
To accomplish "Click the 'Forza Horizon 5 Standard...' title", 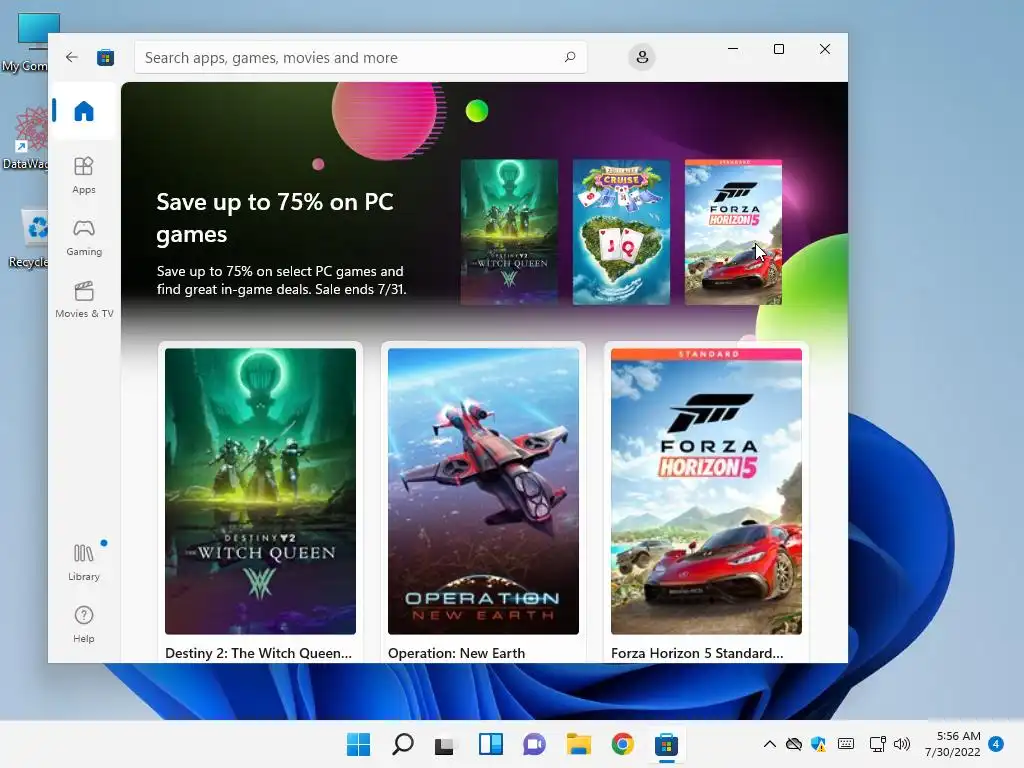I will [x=697, y=653].
